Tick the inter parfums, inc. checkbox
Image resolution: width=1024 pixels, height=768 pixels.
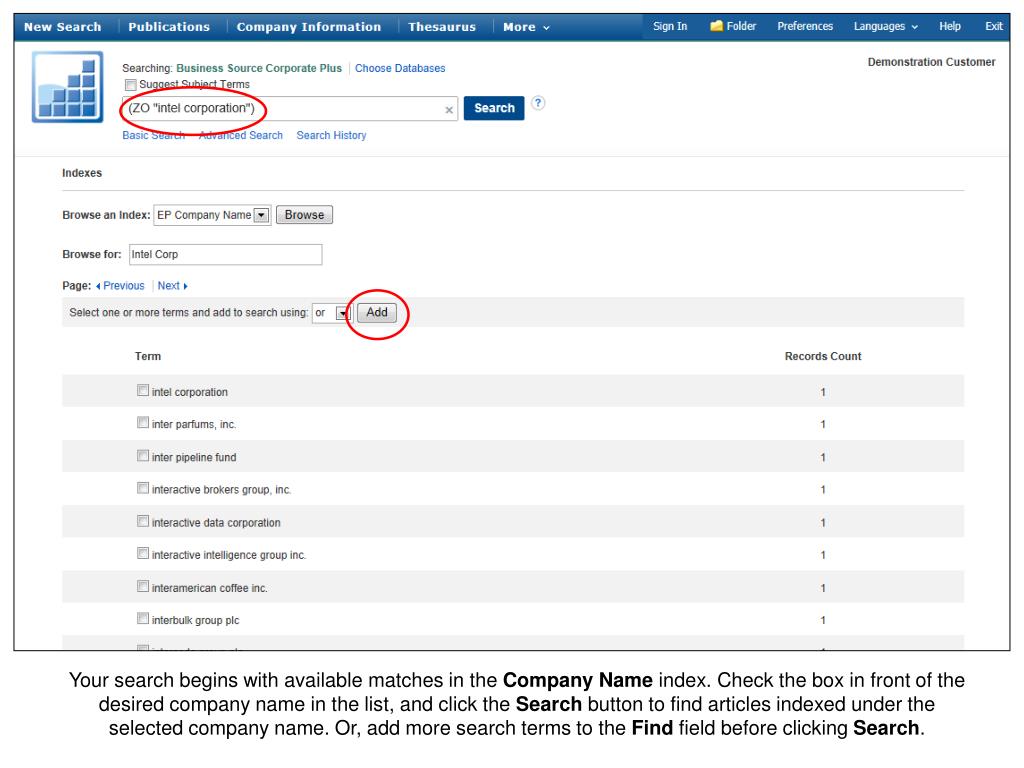click(x=143, y=424)
